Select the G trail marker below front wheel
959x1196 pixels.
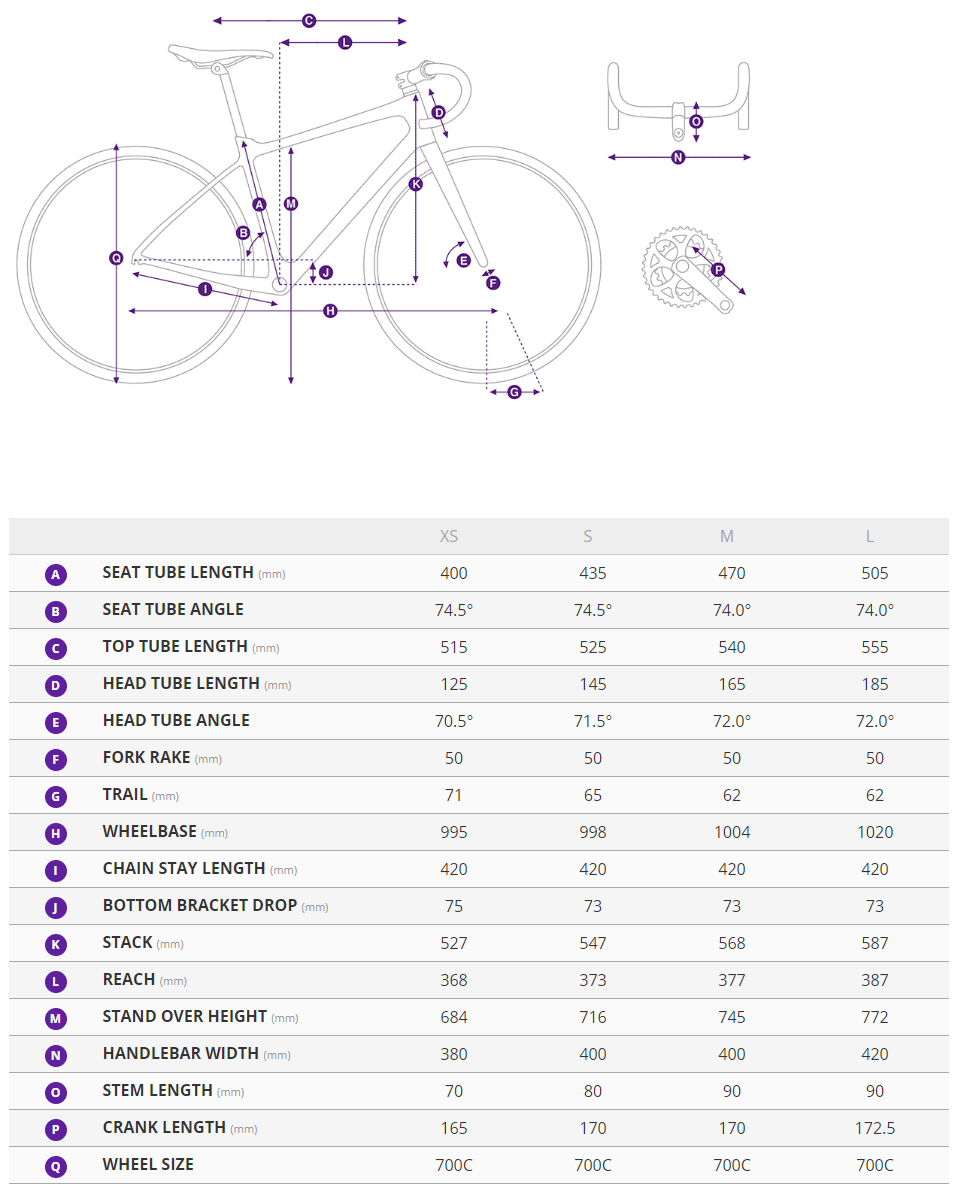coord(515,392)
